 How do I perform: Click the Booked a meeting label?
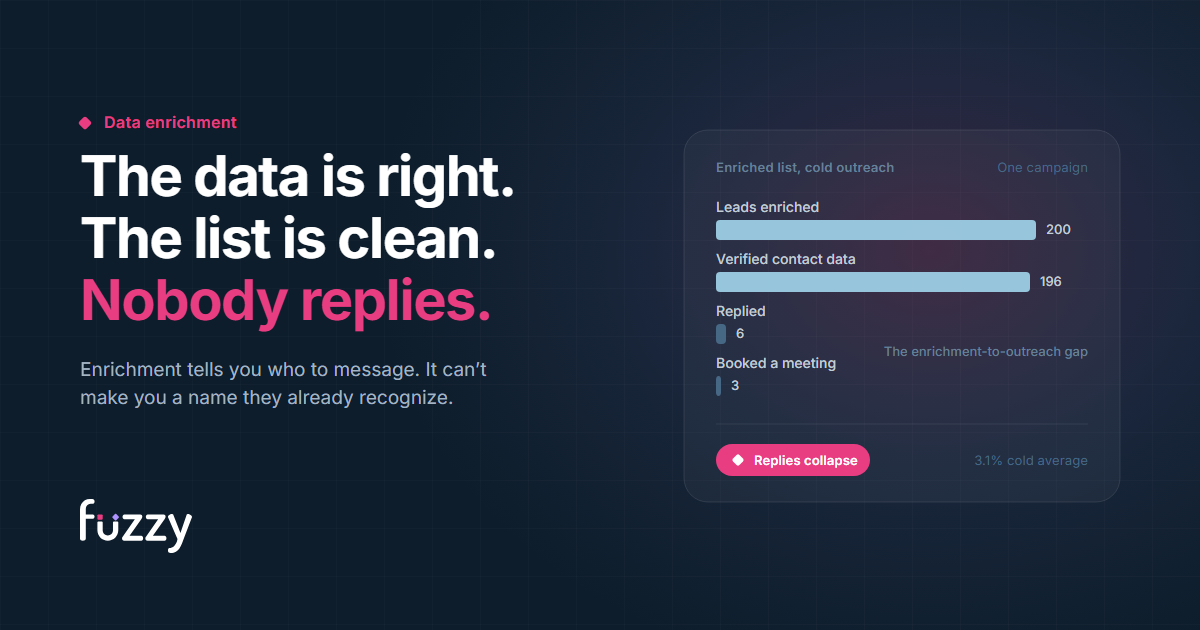(x=776, y=363)
